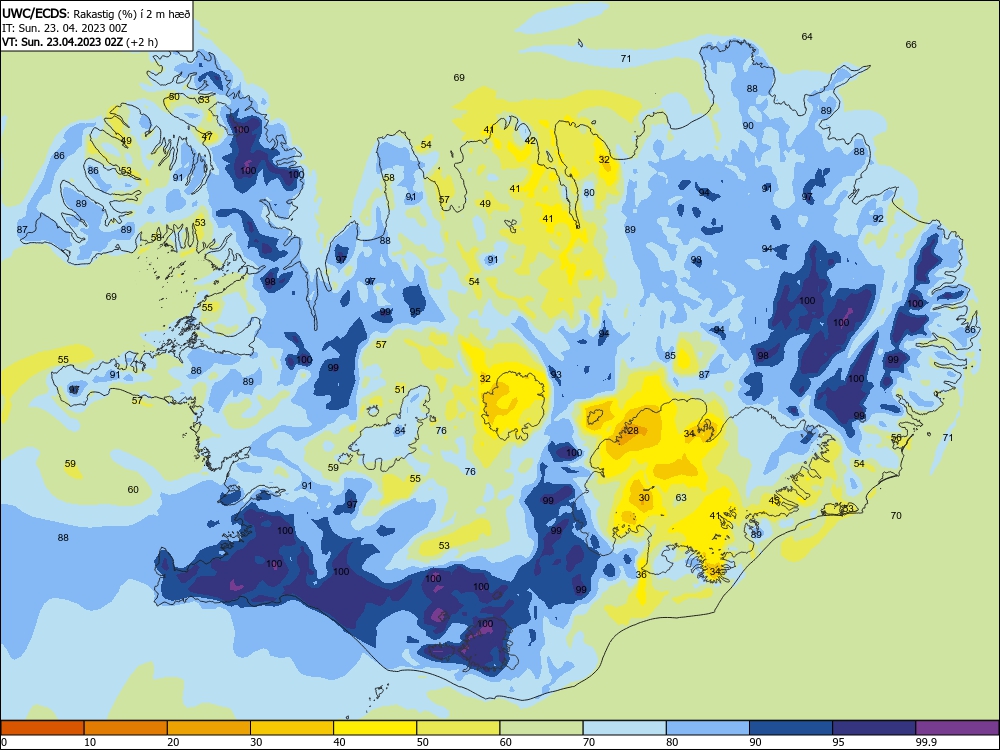Click the humidity value '30' on the map
This screenshot has width=1000, height=750.
(644, 497)
